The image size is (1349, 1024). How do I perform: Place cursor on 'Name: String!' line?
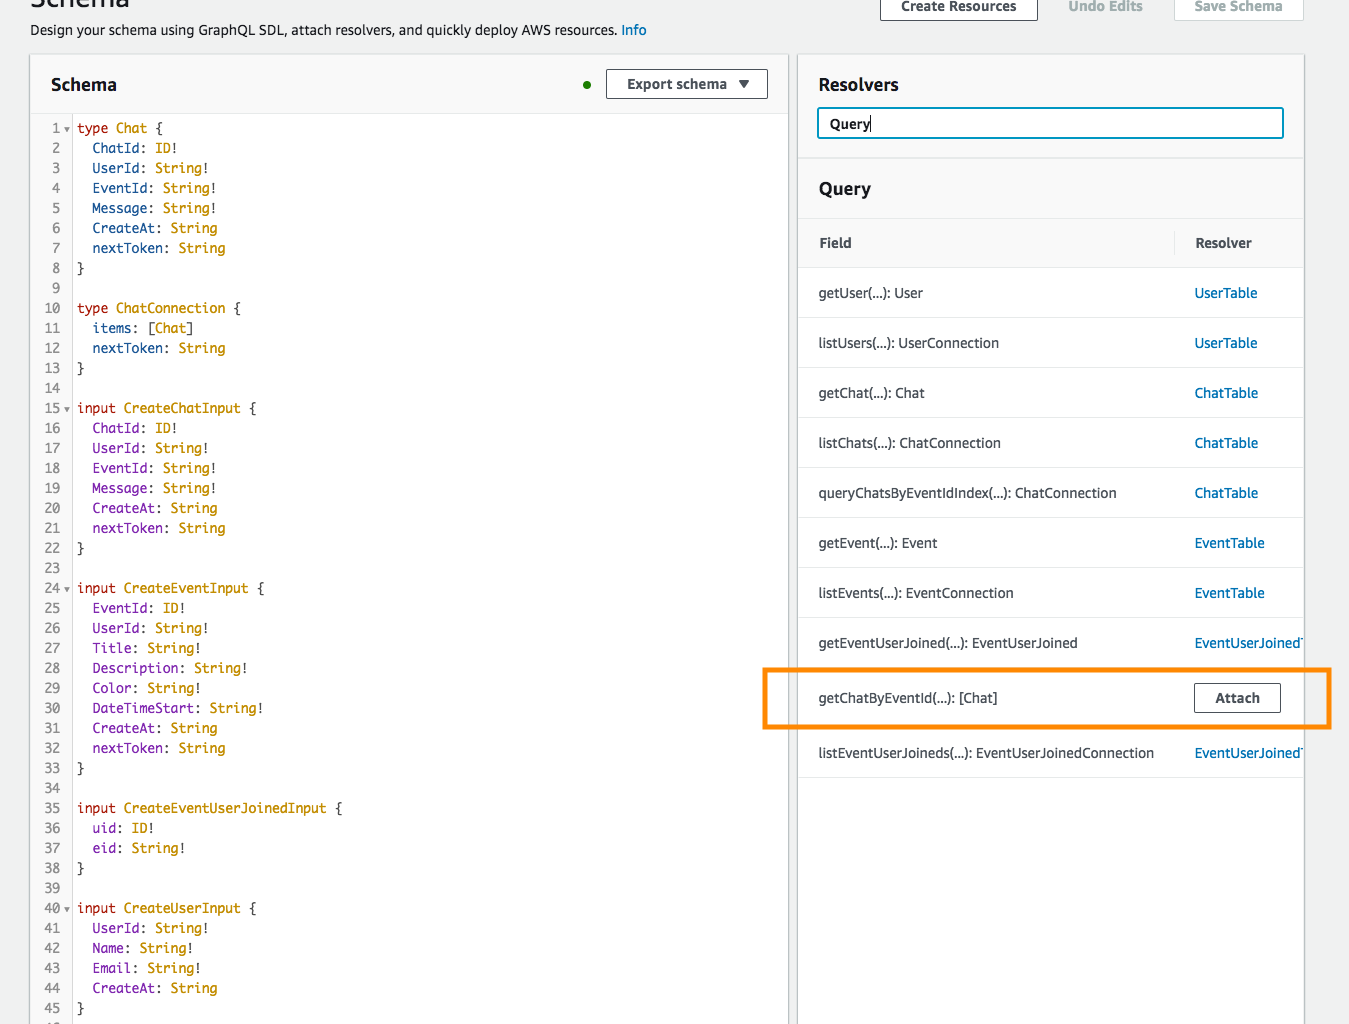pos(142,948)
